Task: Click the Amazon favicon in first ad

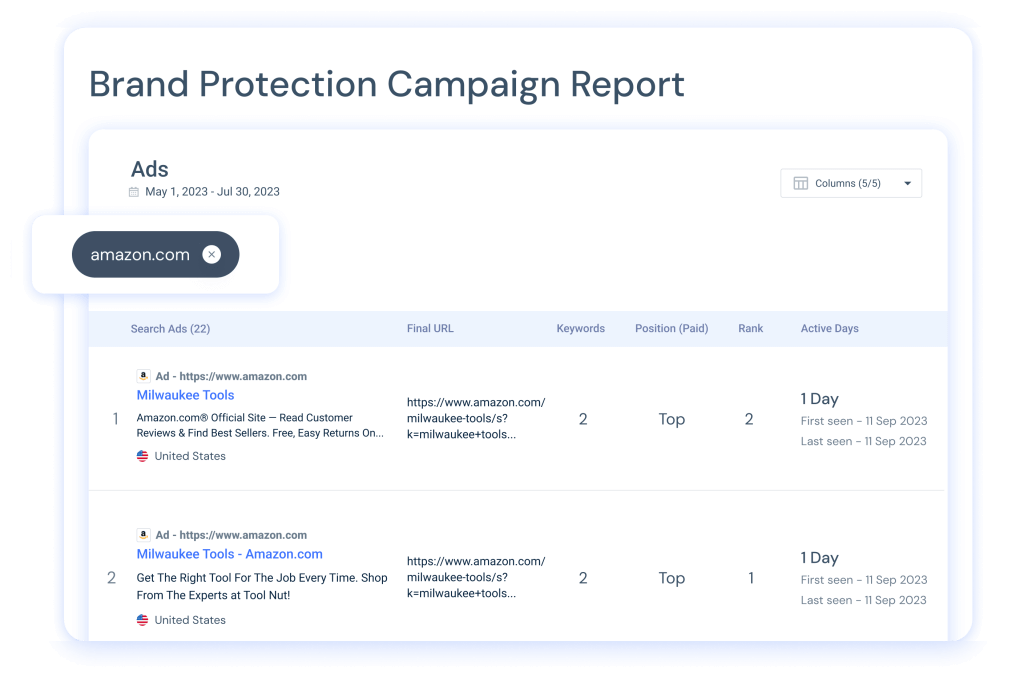Action: point(143,376)
